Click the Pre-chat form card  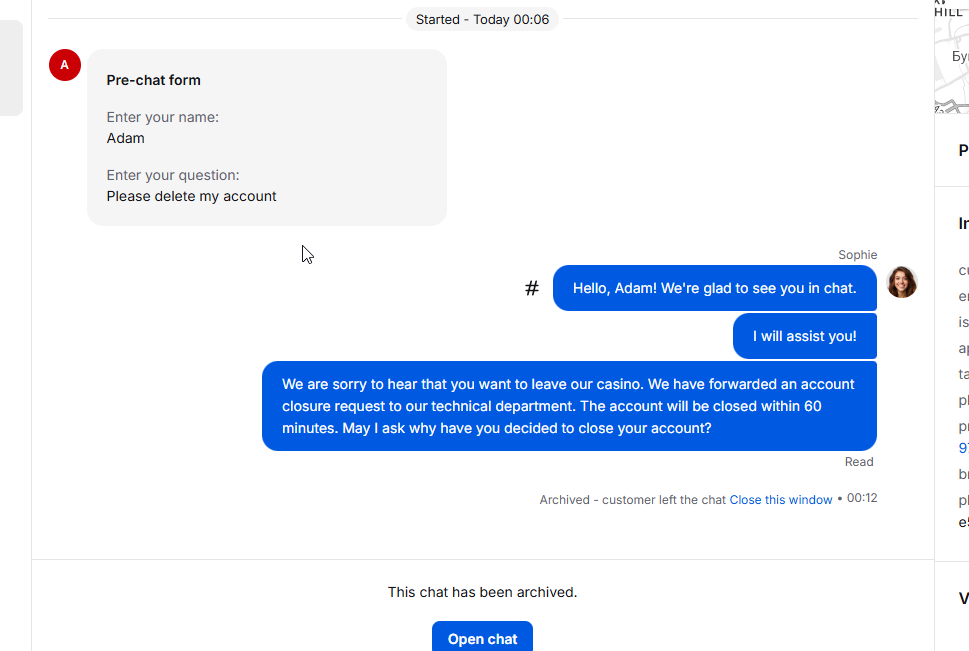(x=267, y=138)
